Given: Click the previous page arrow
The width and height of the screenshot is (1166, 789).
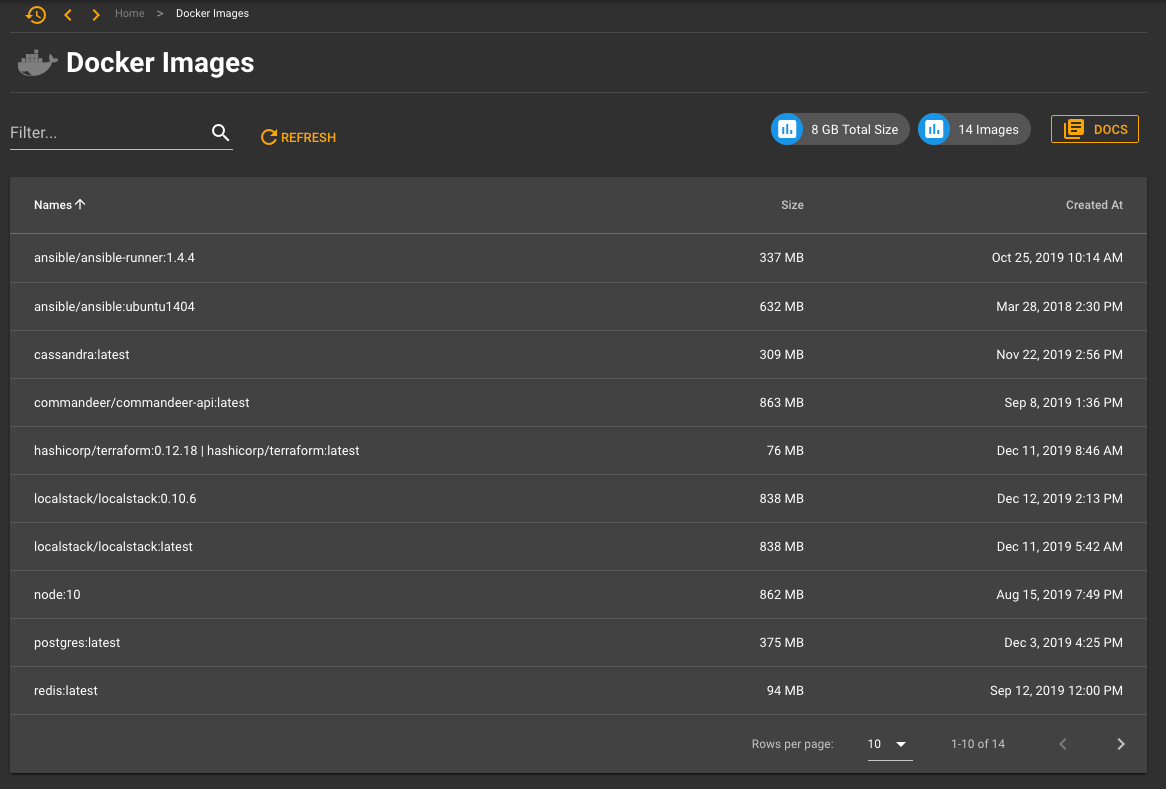Looking at the screenshot, I should point(1063,744).
